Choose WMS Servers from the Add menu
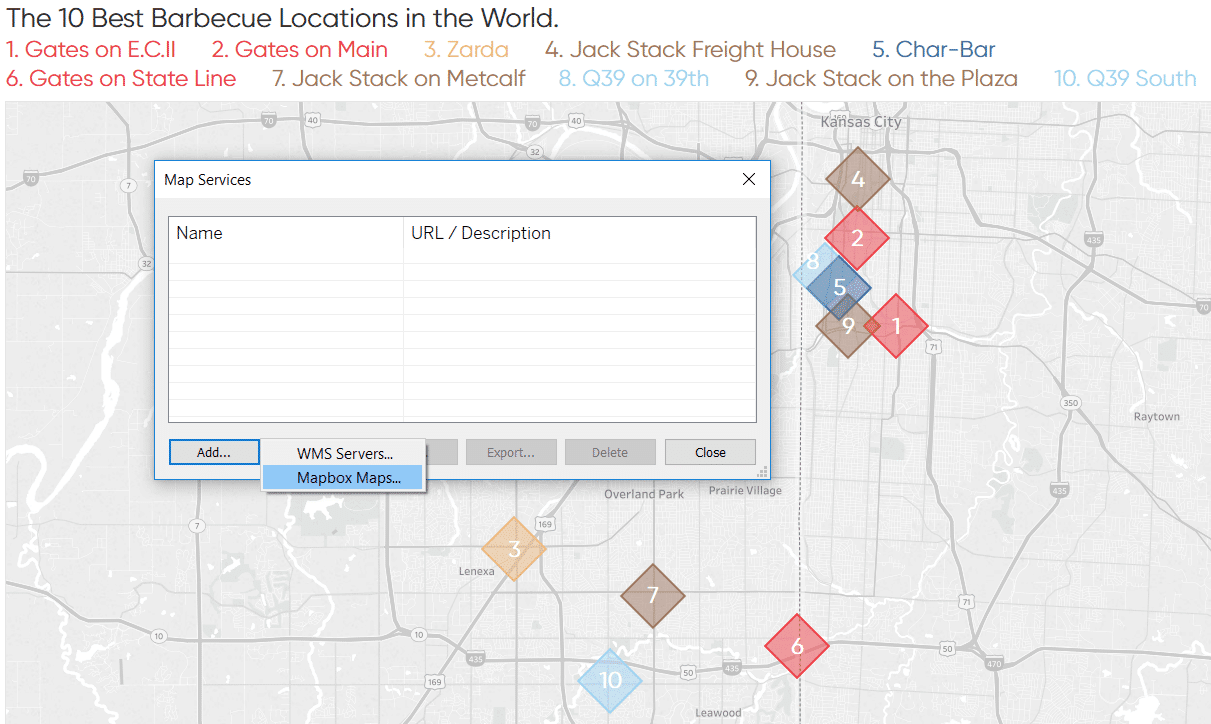 pyautogui.click(x=343, y=452)
